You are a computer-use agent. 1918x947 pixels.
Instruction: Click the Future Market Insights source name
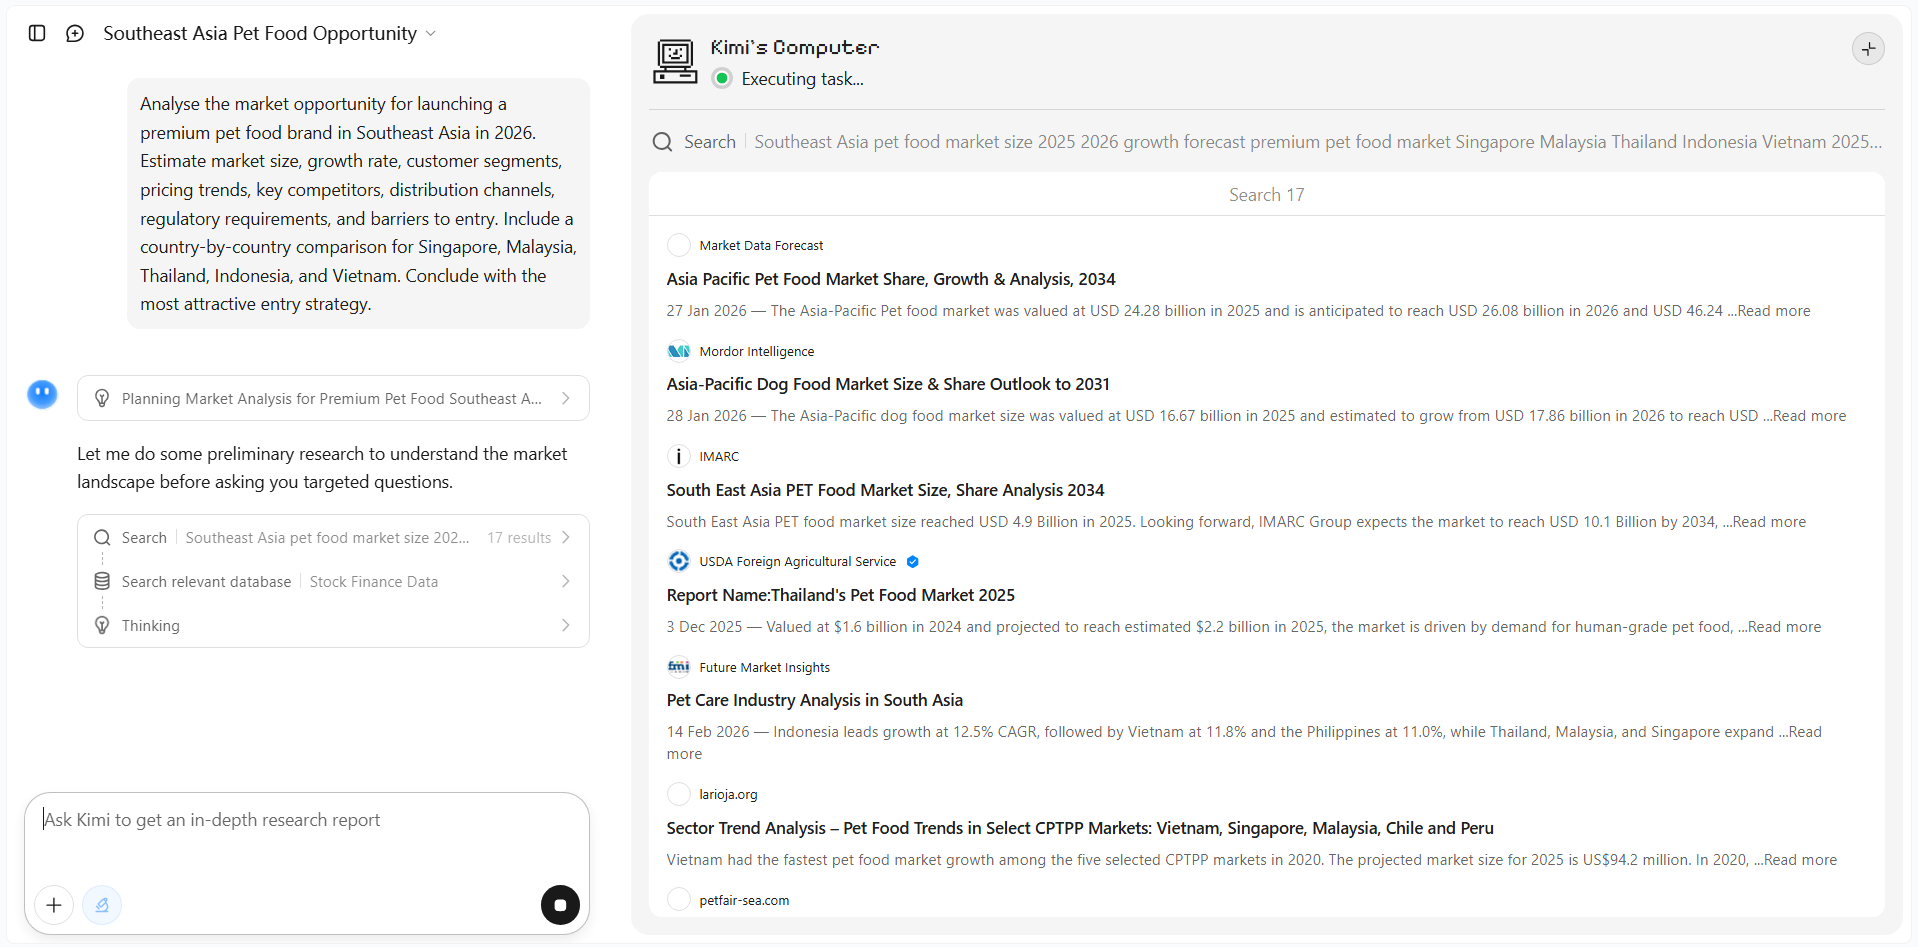coord(765,667)
